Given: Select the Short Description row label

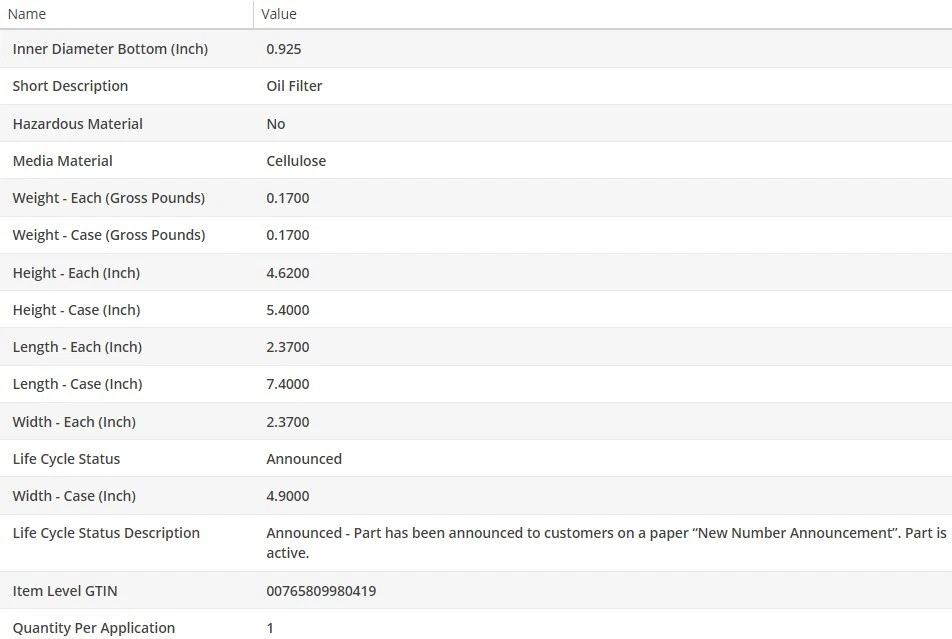Looking at the screenshot, I should [x=70, y=86].
